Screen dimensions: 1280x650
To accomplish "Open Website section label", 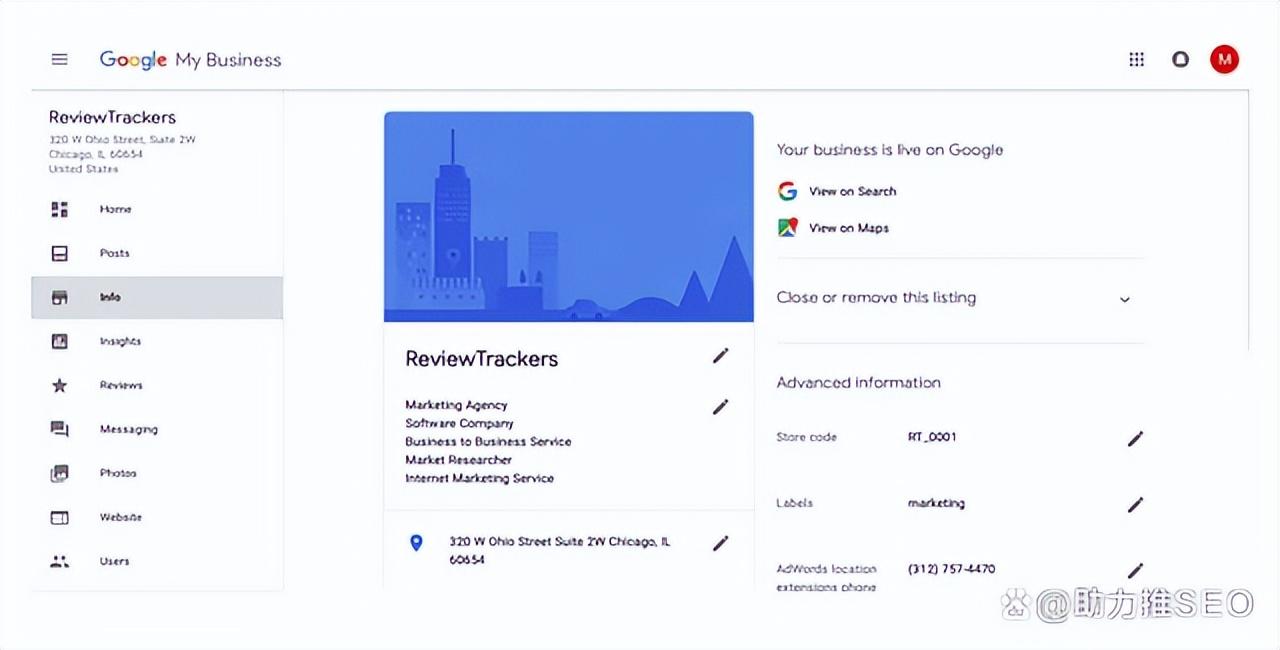I will tap(120, 517).
